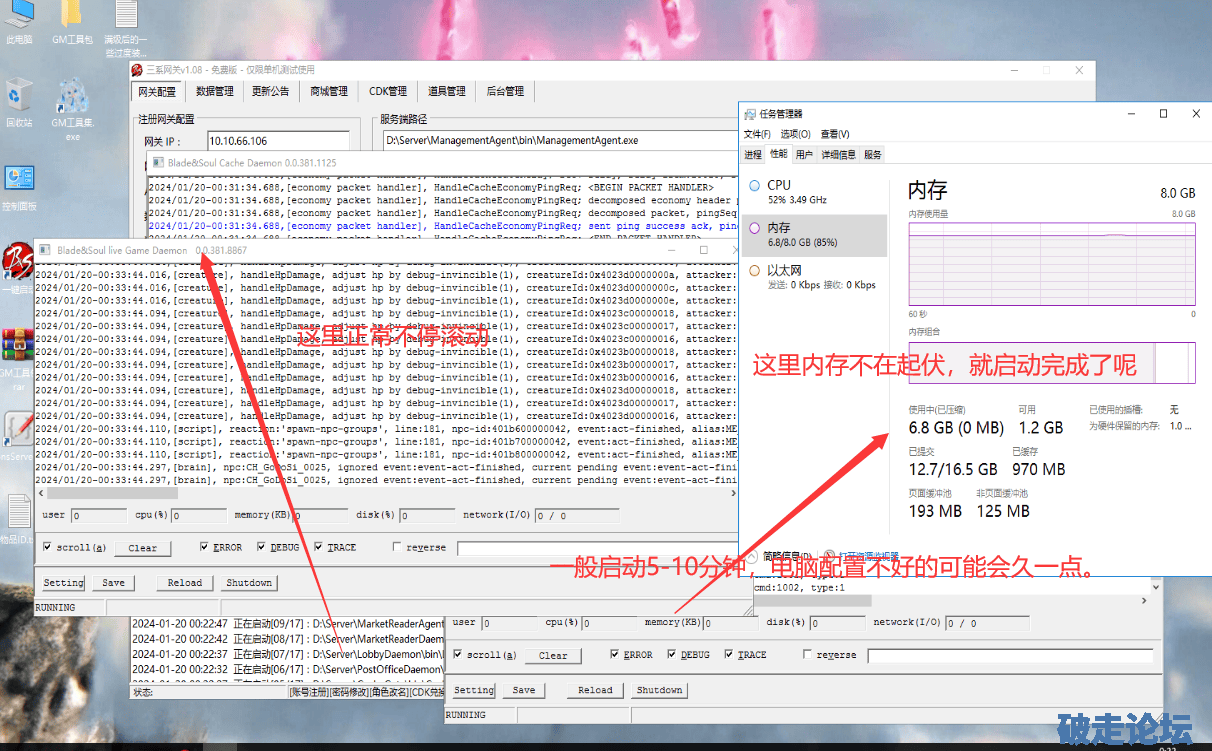
Task: Uncheck ERROR log filter in Game Daemon
Action: (205, 547)
